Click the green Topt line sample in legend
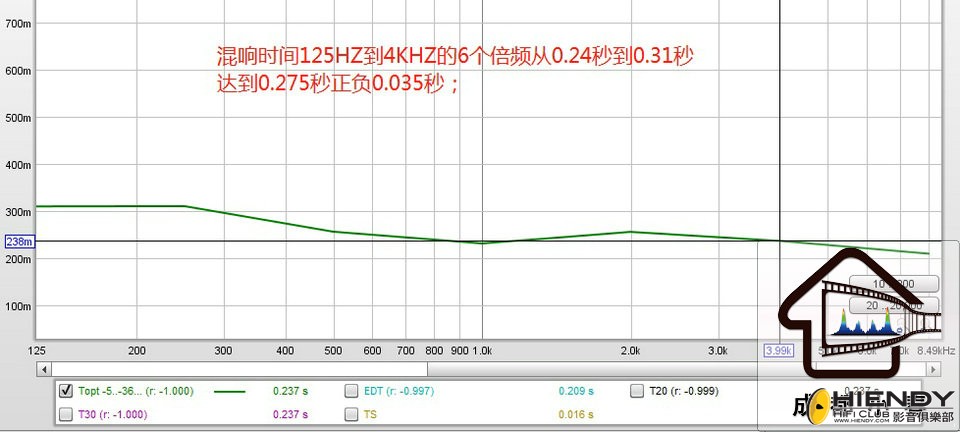960x432 pixels. [x=230, y=391]
